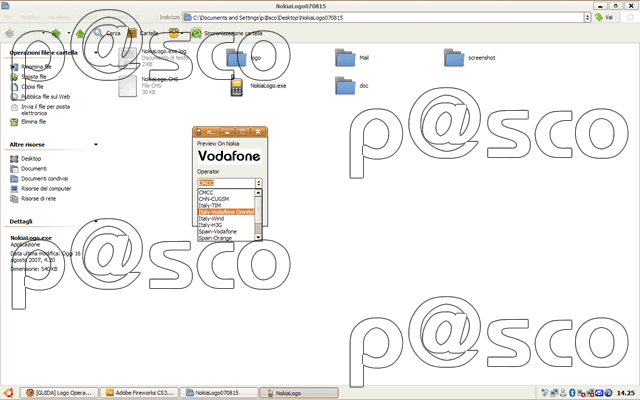
Task: Click the Explorer address bar path field
Action: click(384, 18)
